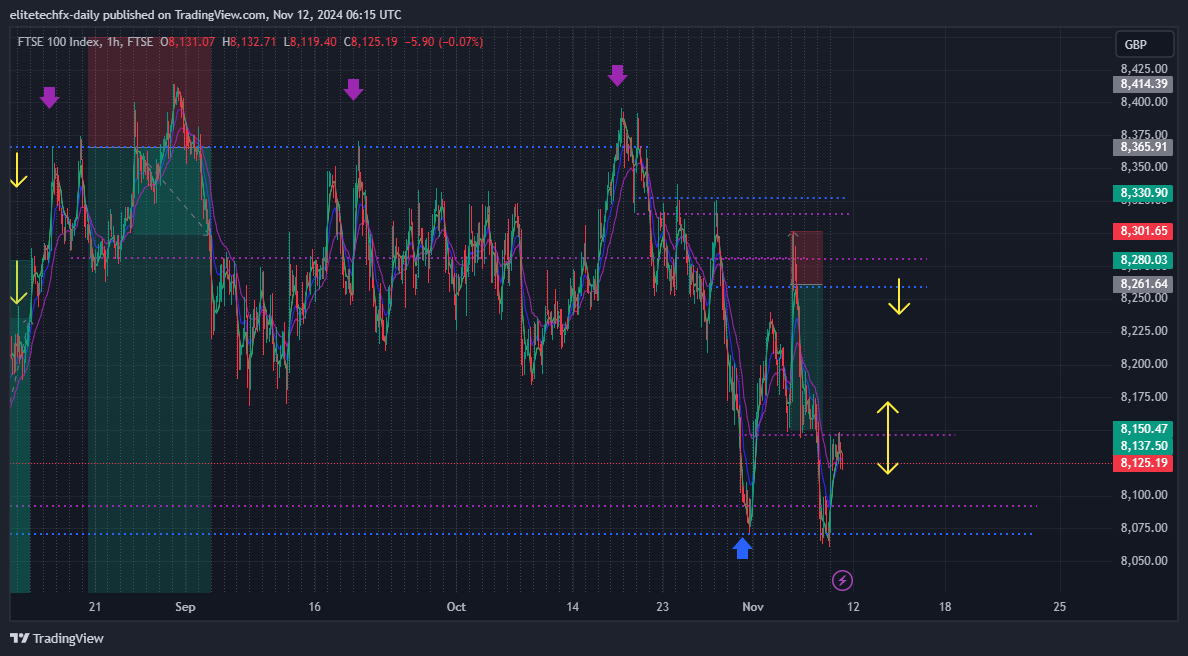The width and height of the screenshot is (1188, 656).
Task: Click the open value O8,131.07
Action: pyautogui.click(x=187, y=42)
